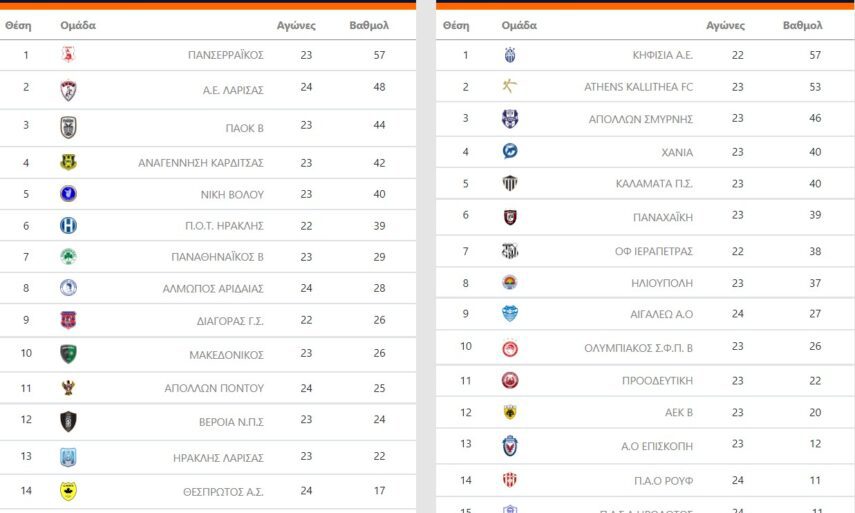
Task: Click the Απόλλων Πόντου eagle emblem
Action: click(68, 388)
